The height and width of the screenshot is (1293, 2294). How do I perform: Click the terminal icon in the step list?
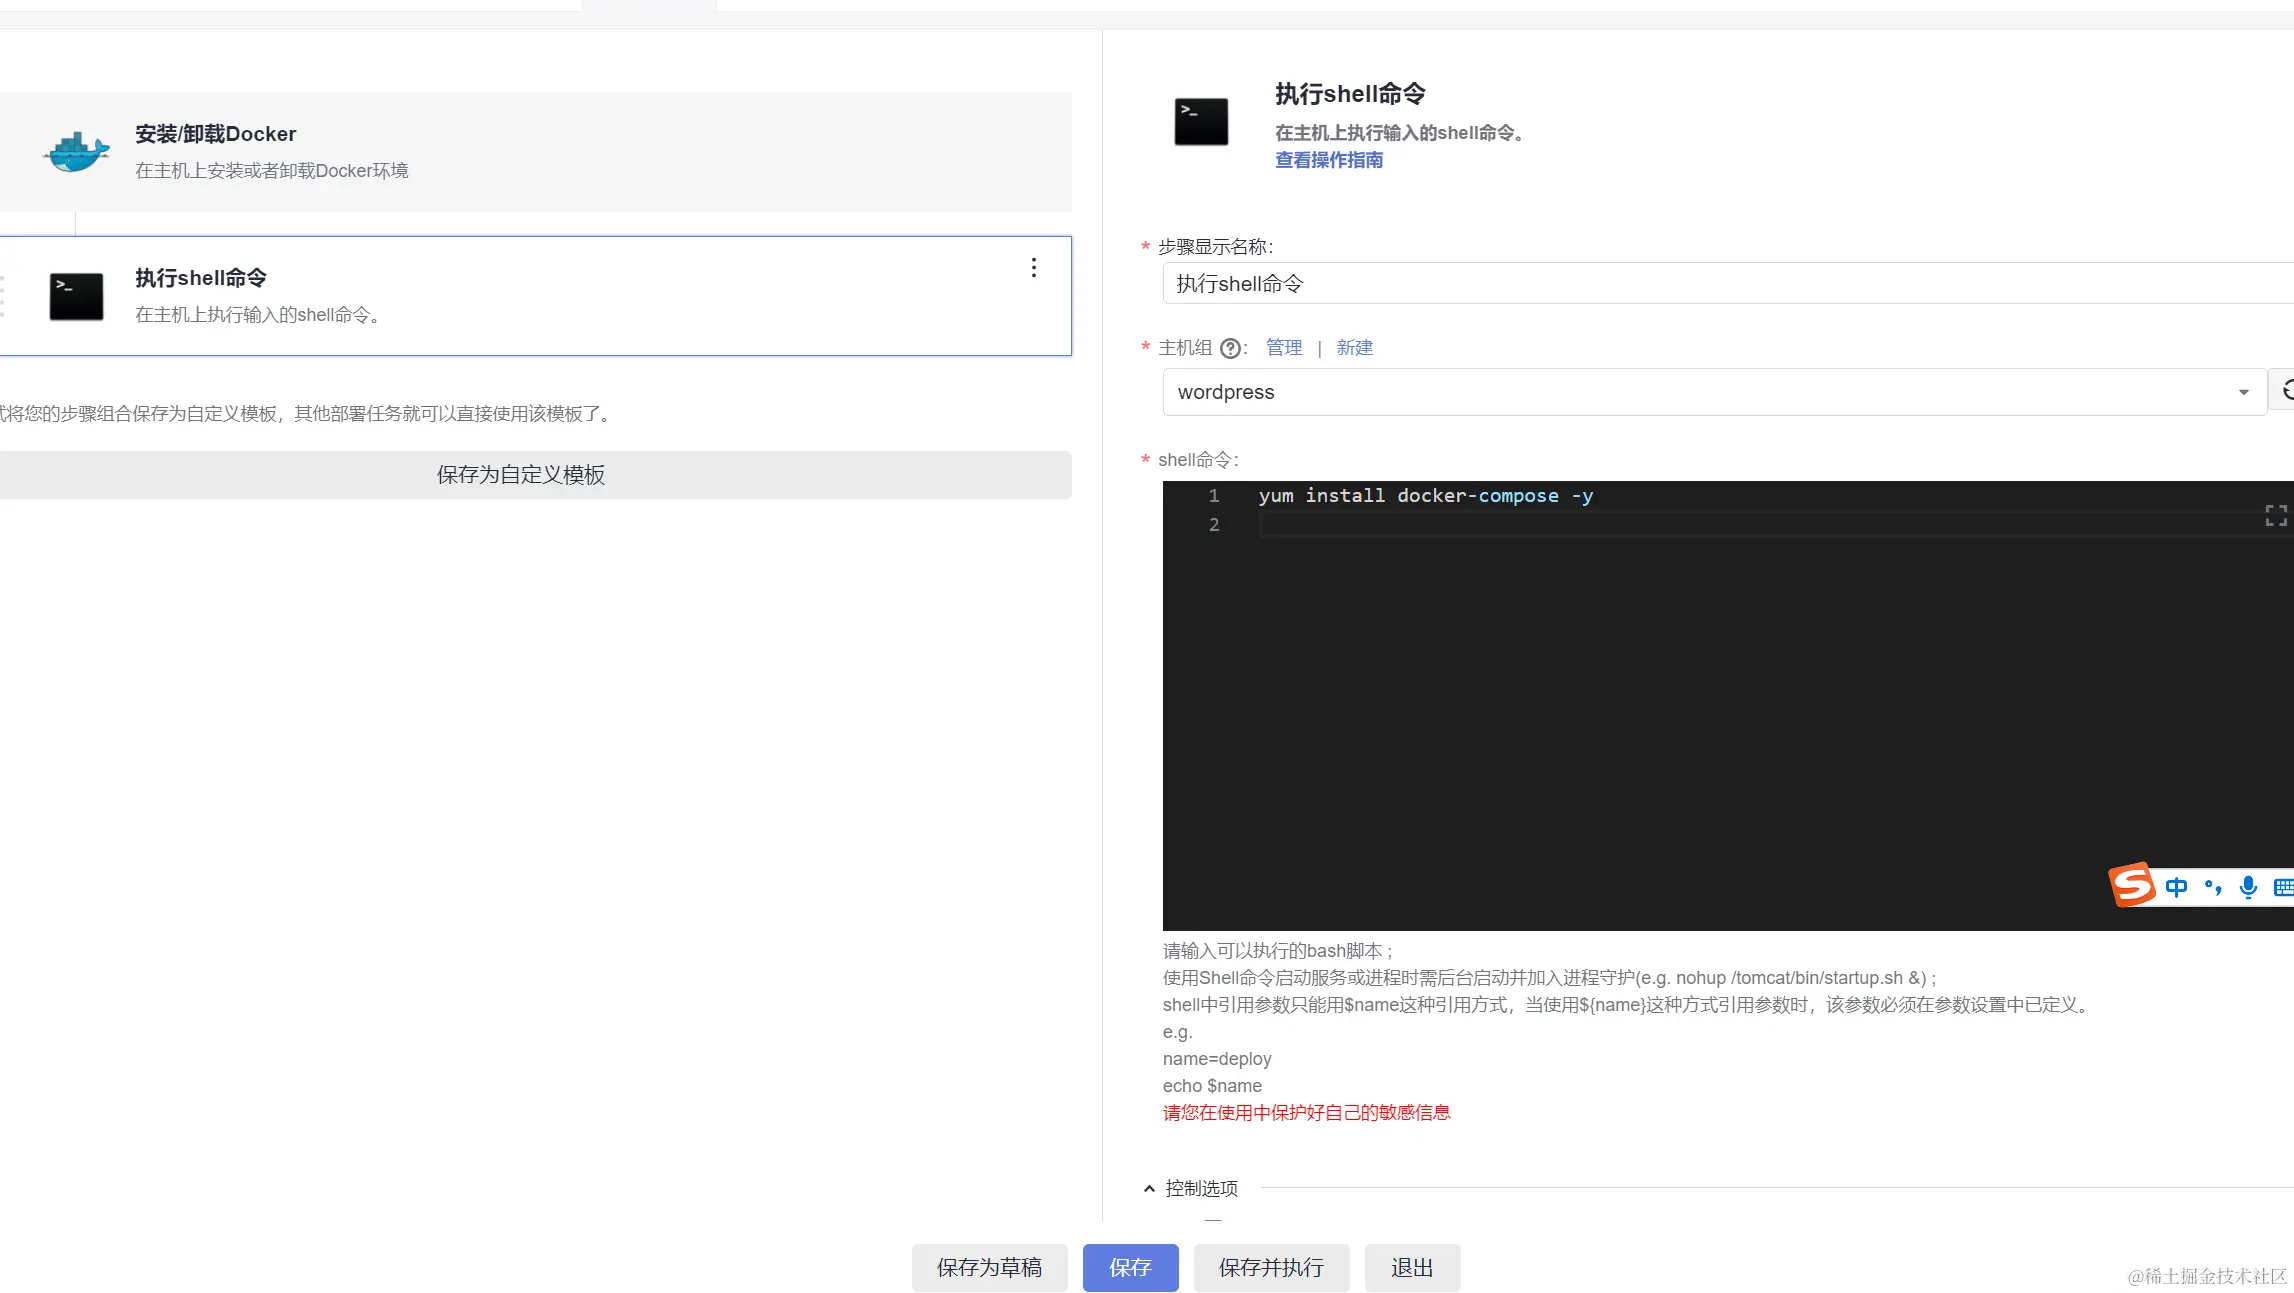76,296
